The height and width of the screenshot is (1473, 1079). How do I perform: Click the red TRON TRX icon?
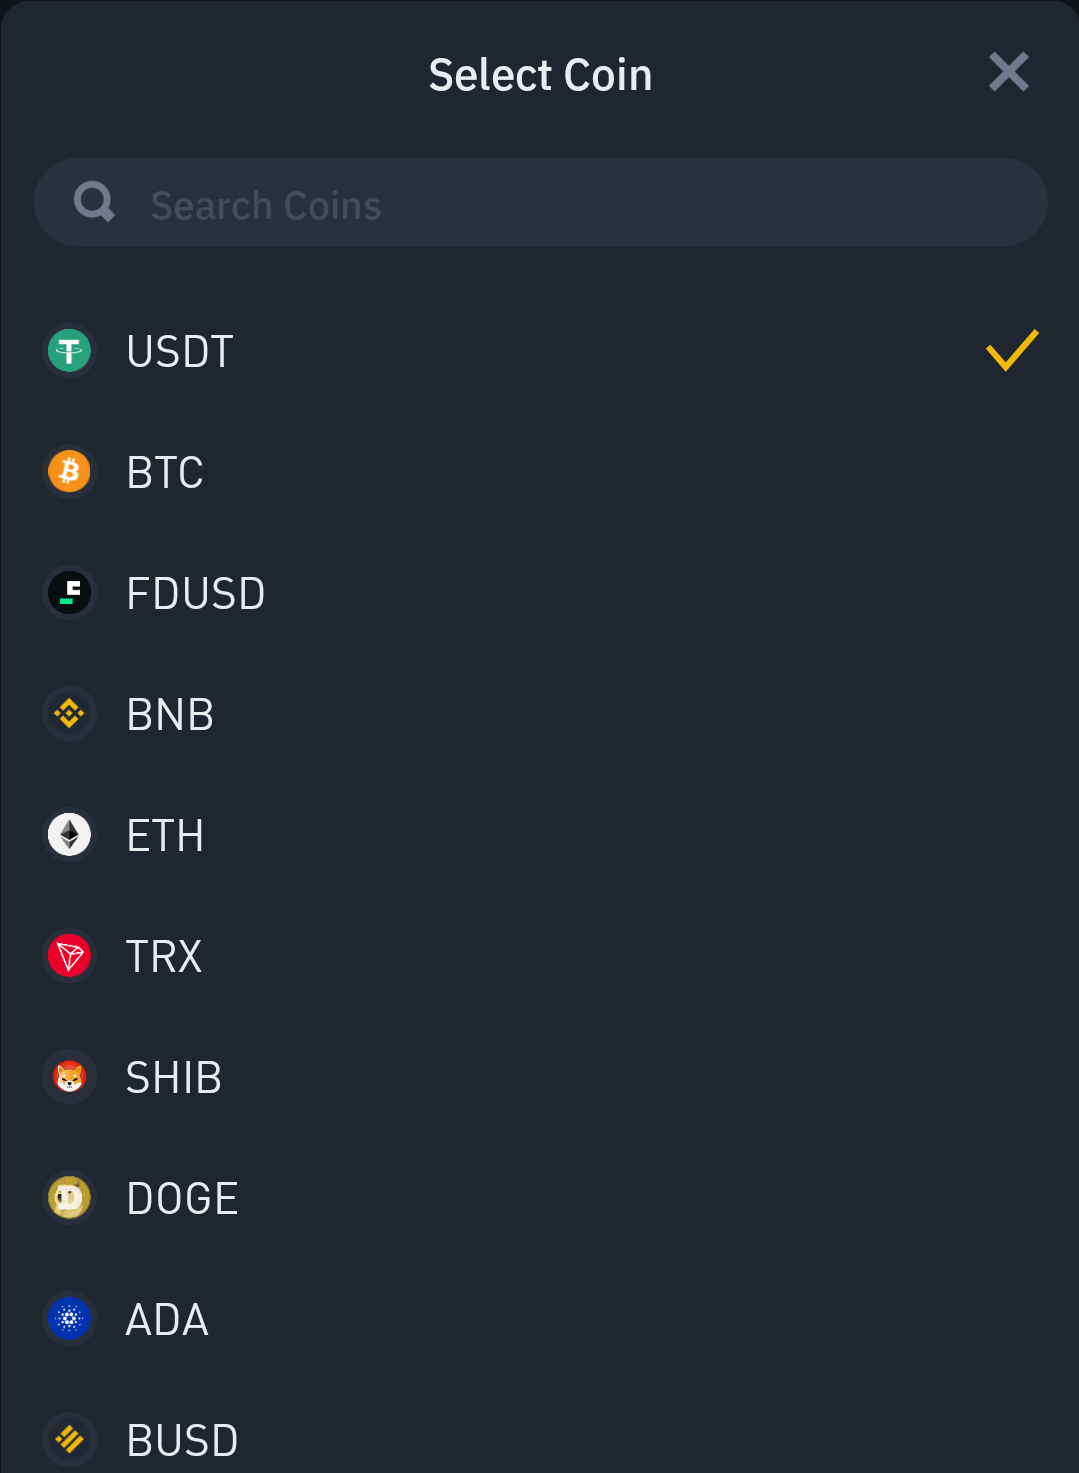pyautogui.click(x=69, y=956)
